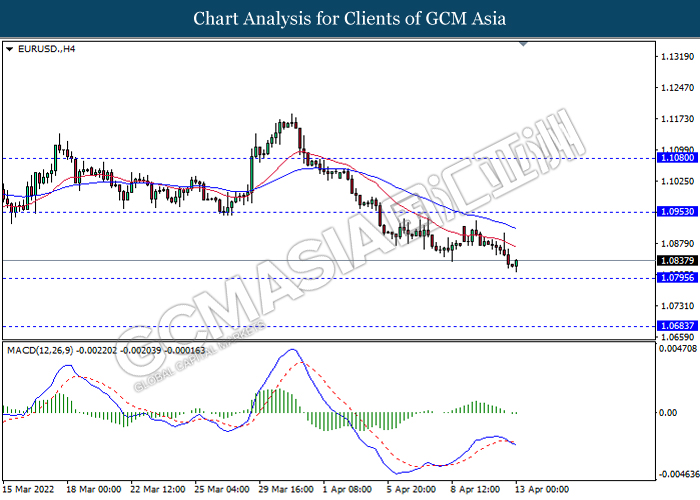700x500 pixels.
Task: Select the 1.10800 resistance level label
Action: pos(677,158)
